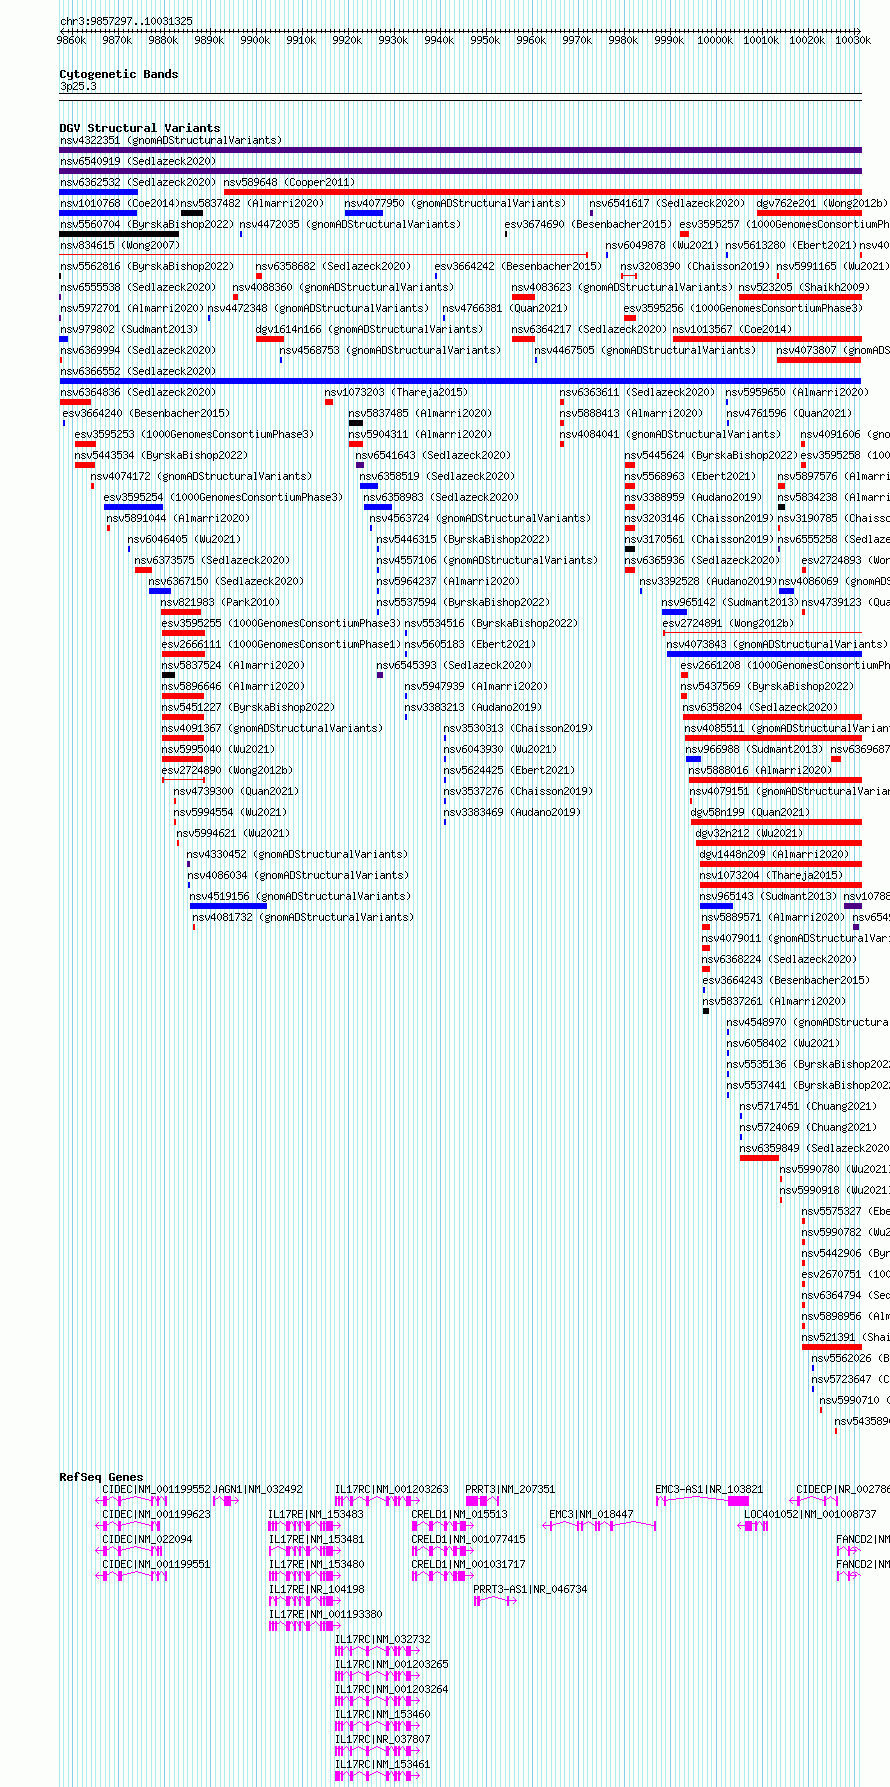The width and height of the screenshot is (890, 1787).
Task: Click the 9900k ruler position mark
Action: coord(255,40)
